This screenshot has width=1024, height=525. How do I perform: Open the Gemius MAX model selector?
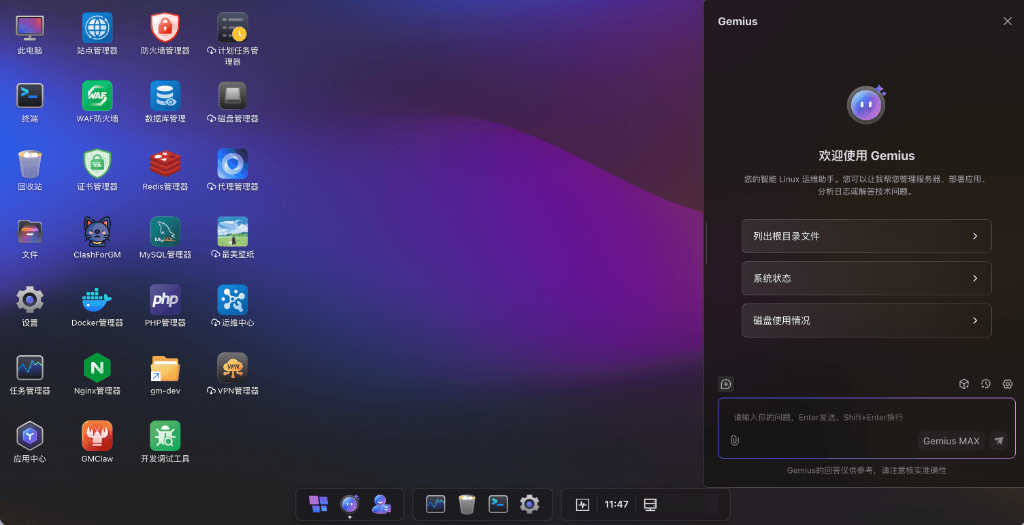click(951, 441)
